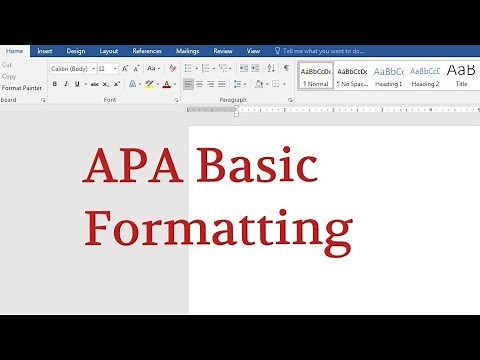This screenshot has width=480, height=360.
Task: Click Copy in the clipboard group
Action: tap(9, 76)
